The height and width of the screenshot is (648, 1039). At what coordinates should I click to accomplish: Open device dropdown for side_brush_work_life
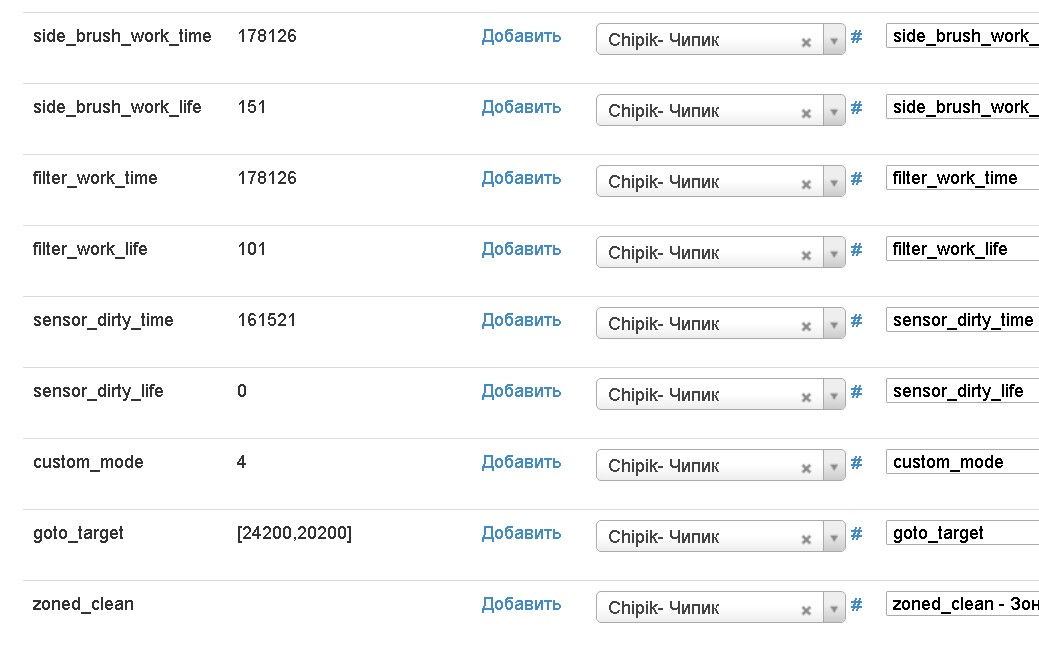(834, 111)
